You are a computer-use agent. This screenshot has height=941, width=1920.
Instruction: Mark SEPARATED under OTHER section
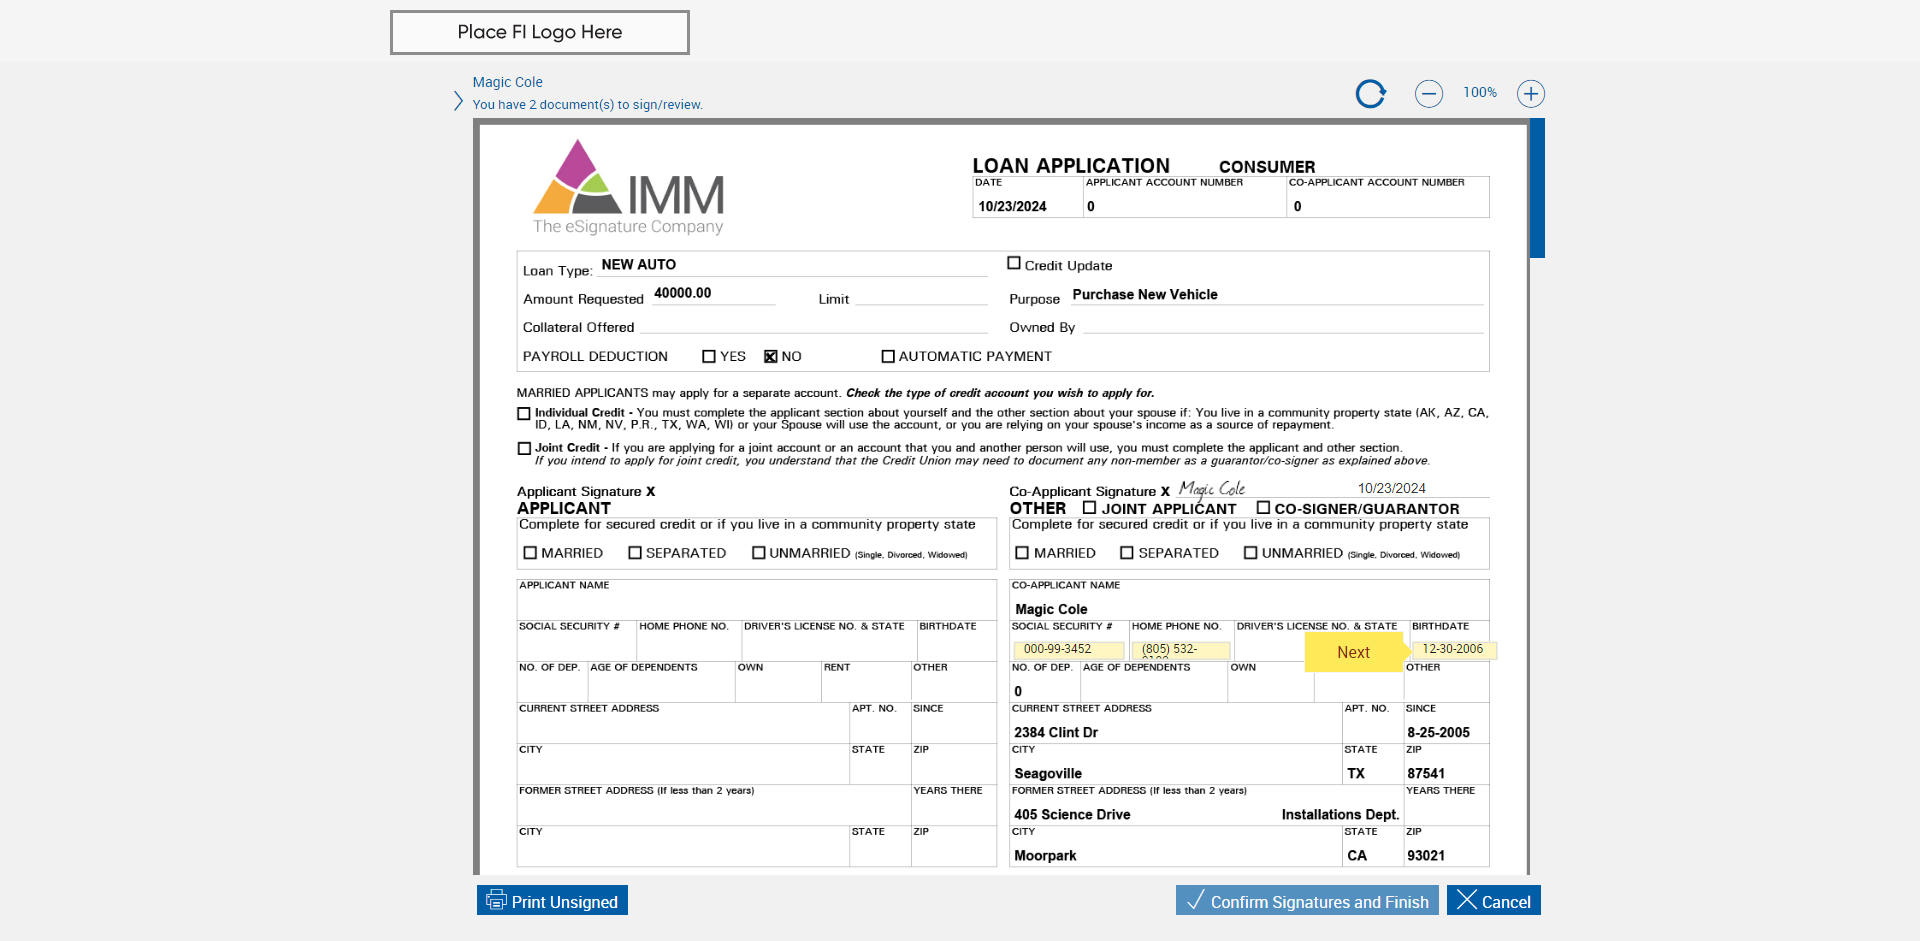coord(1127,552)
